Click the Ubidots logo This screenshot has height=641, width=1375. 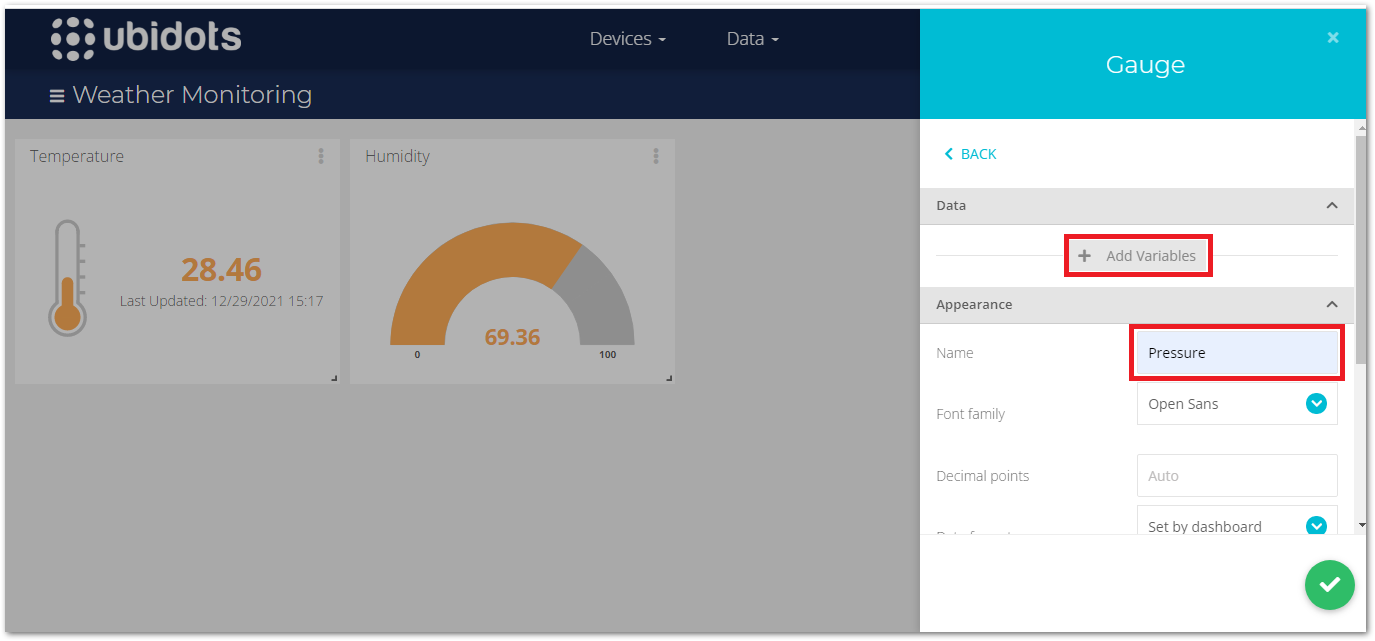coord(146,38)
